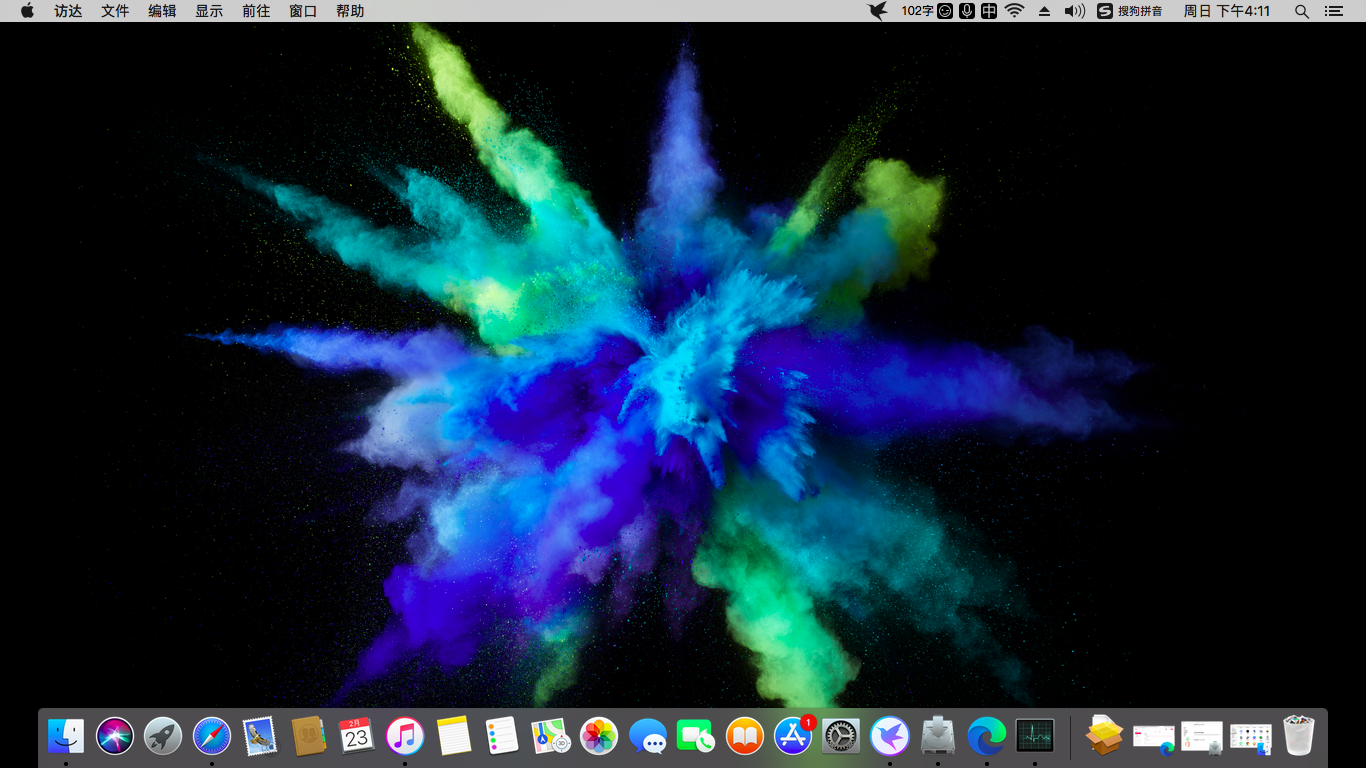Screen dimensions: 1366x768
Task: Open Spotlight search magnifier
Action: (1302, 11)
